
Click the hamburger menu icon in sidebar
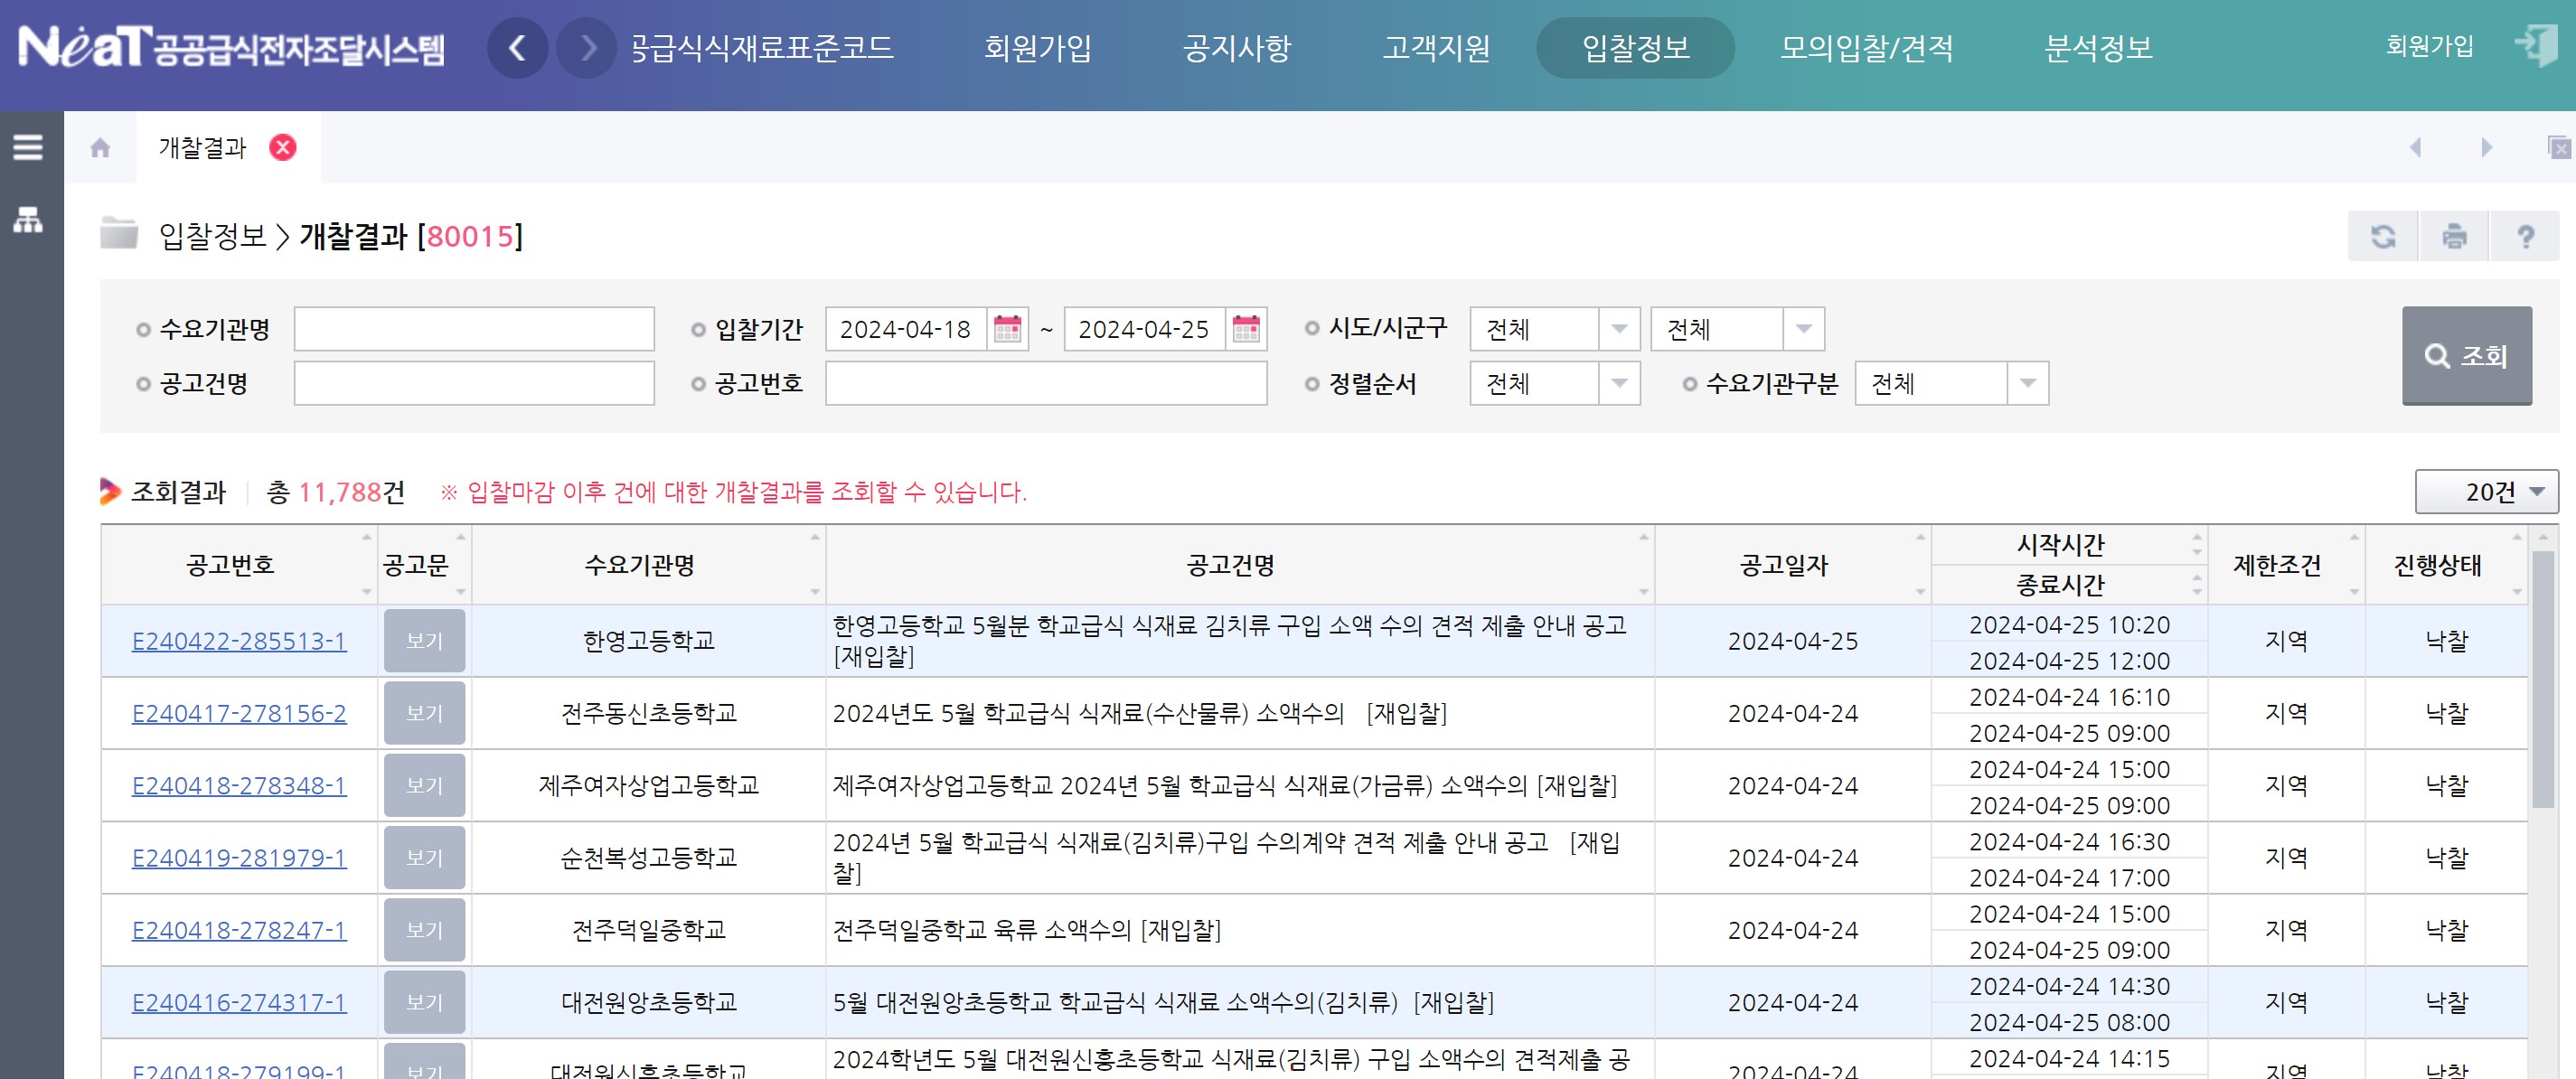[28, 147]
